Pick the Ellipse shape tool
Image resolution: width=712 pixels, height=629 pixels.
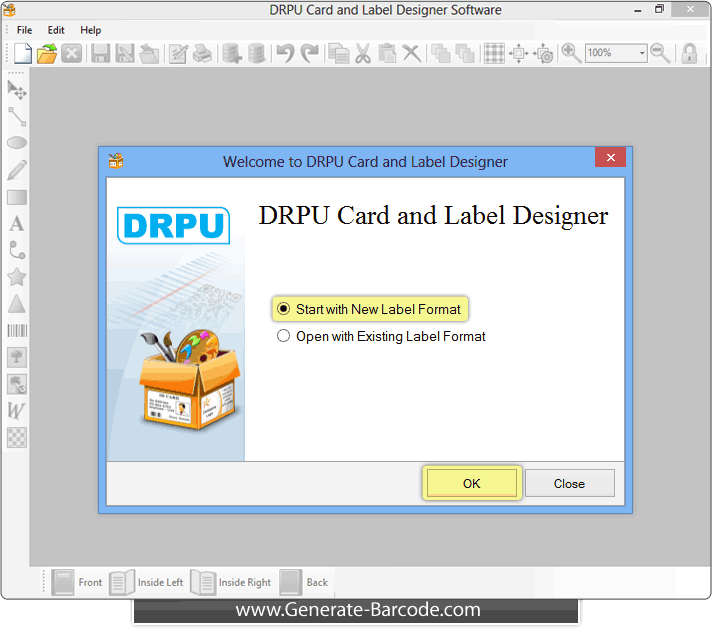point(17,143)
